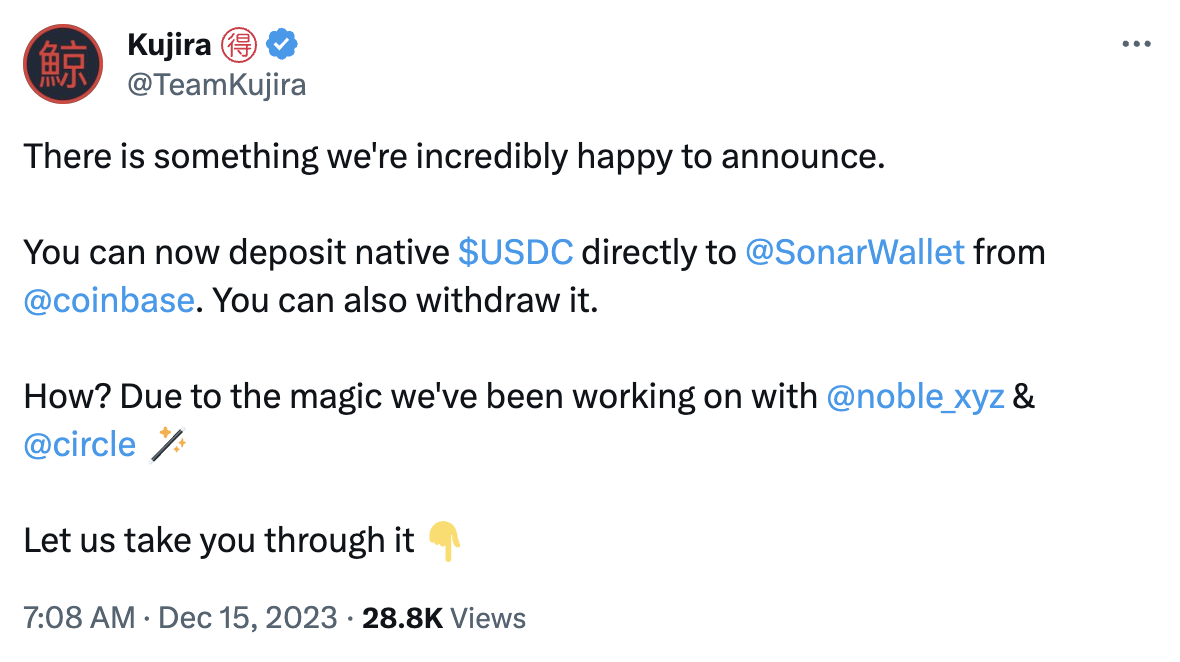Open the Kujira display name link
This screenshot has height=662, width=1180.
click(x=170, y=44)
